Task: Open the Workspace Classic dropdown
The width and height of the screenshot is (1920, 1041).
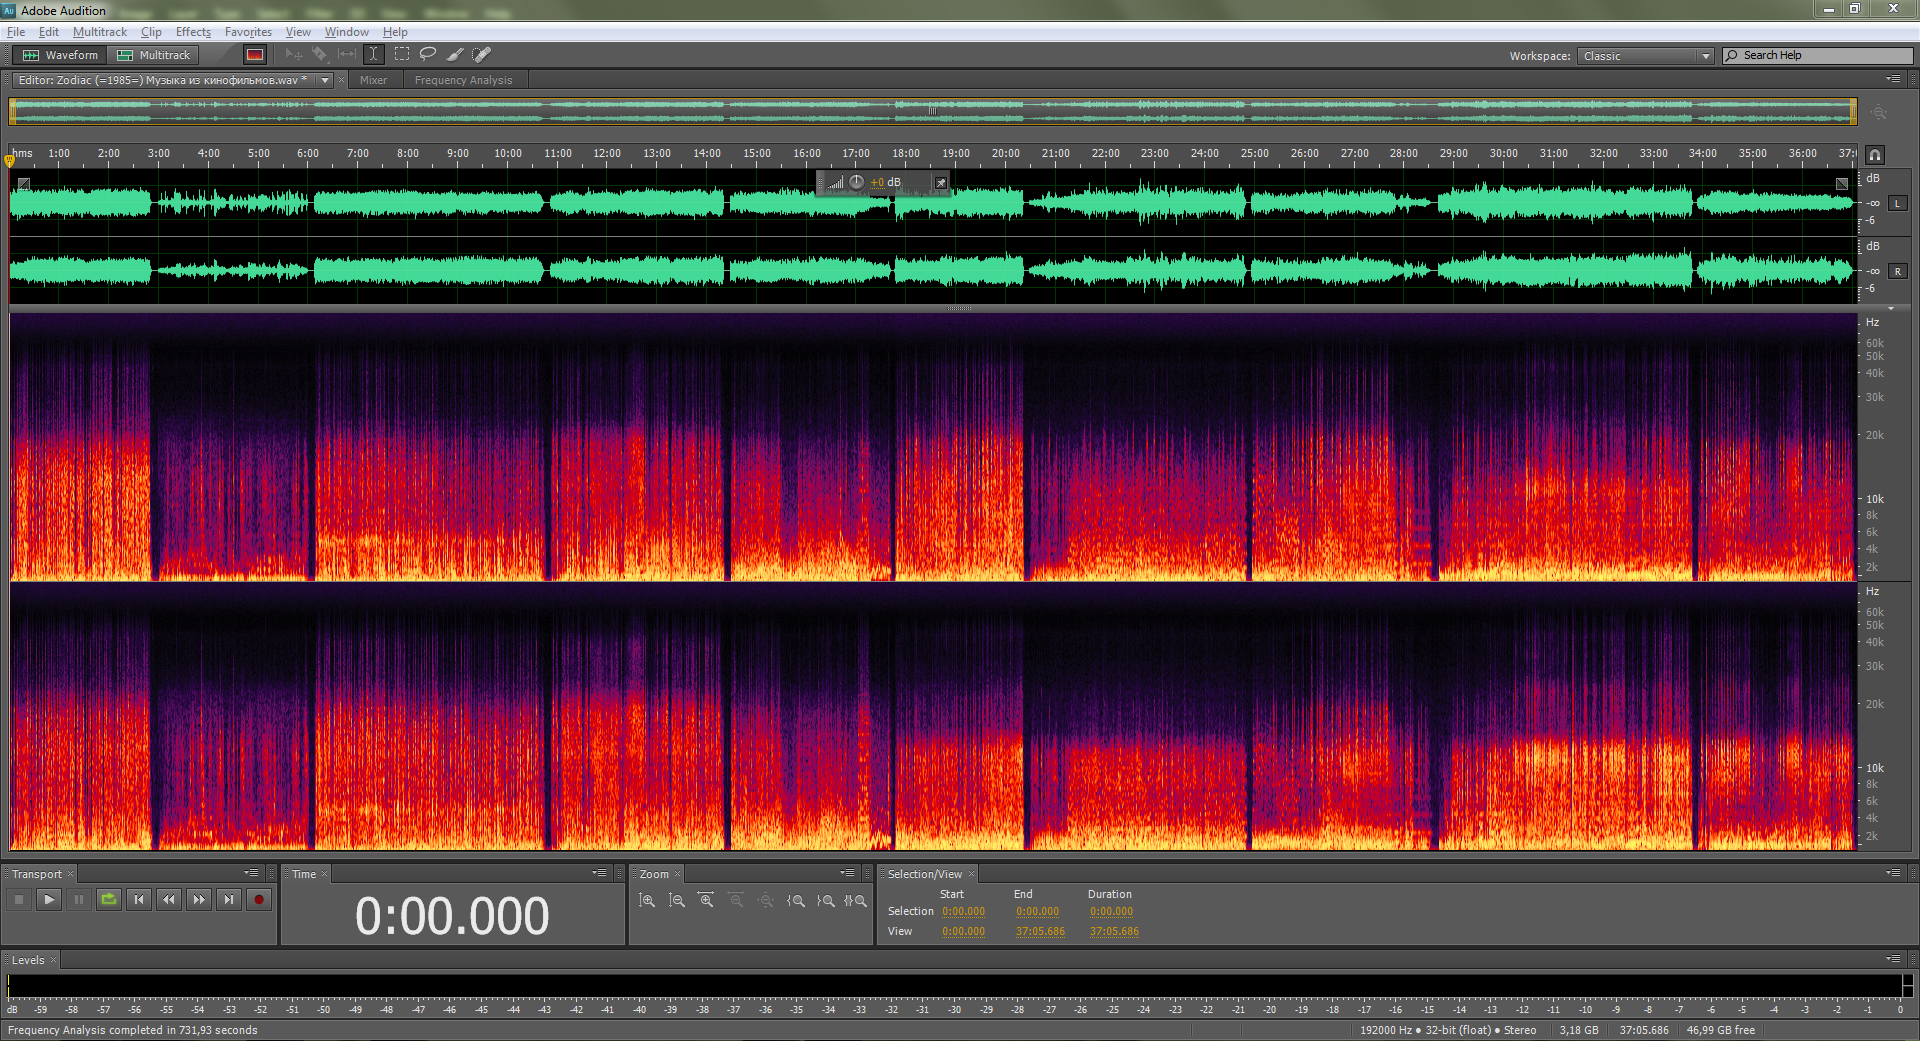Action: pyautogui.click(x=1646, y=56)
